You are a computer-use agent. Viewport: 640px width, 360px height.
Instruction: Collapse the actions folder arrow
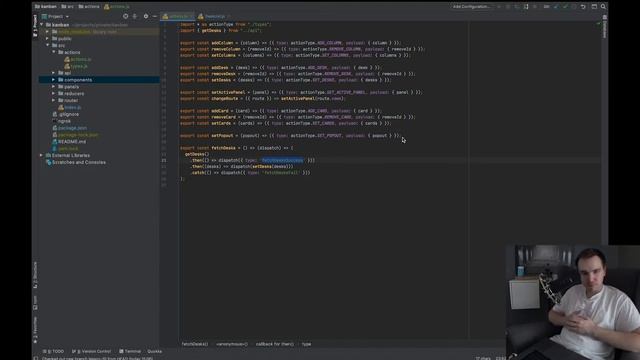click(x=53, y=52)
